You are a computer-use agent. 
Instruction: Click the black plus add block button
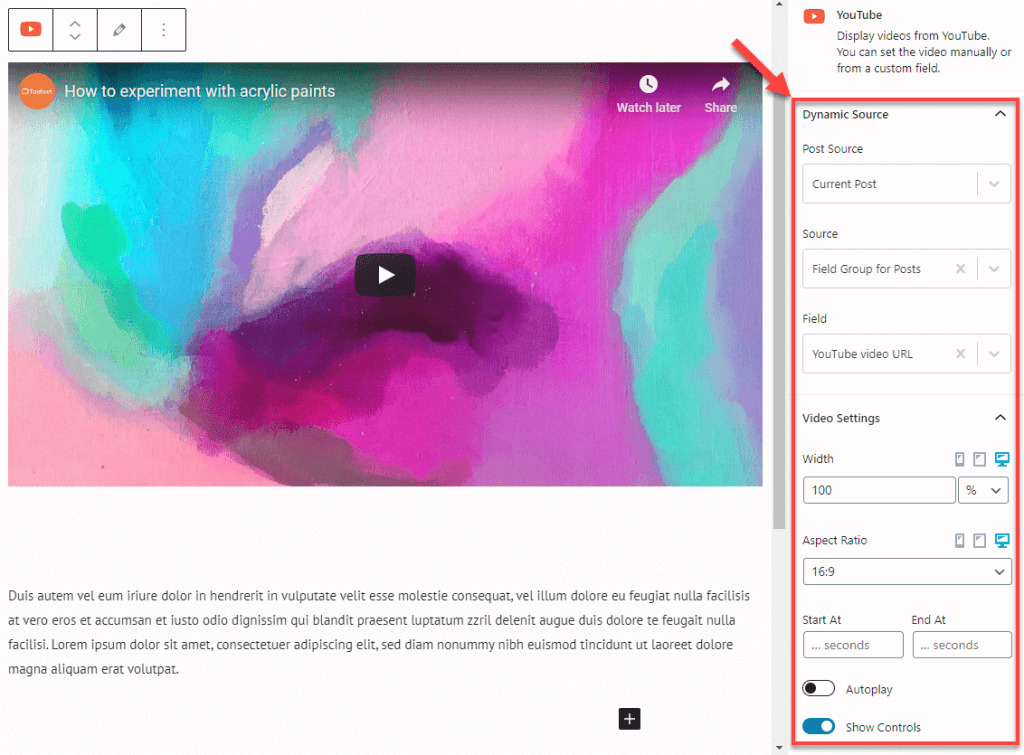coord(629,718)
